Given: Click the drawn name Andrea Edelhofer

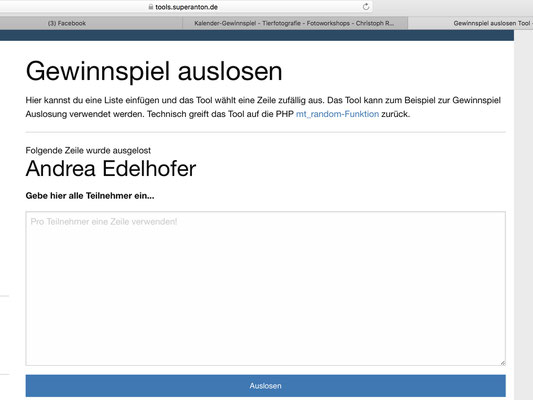Looking at the screenshot, I should point(111,169).
